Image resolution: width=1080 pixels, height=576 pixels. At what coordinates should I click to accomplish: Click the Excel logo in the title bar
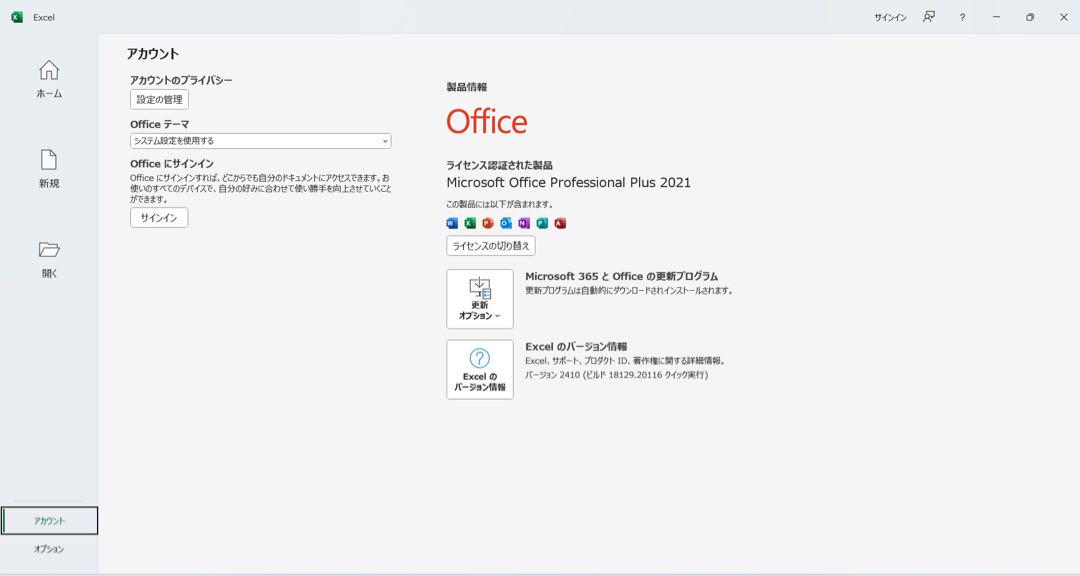[17, 17]
